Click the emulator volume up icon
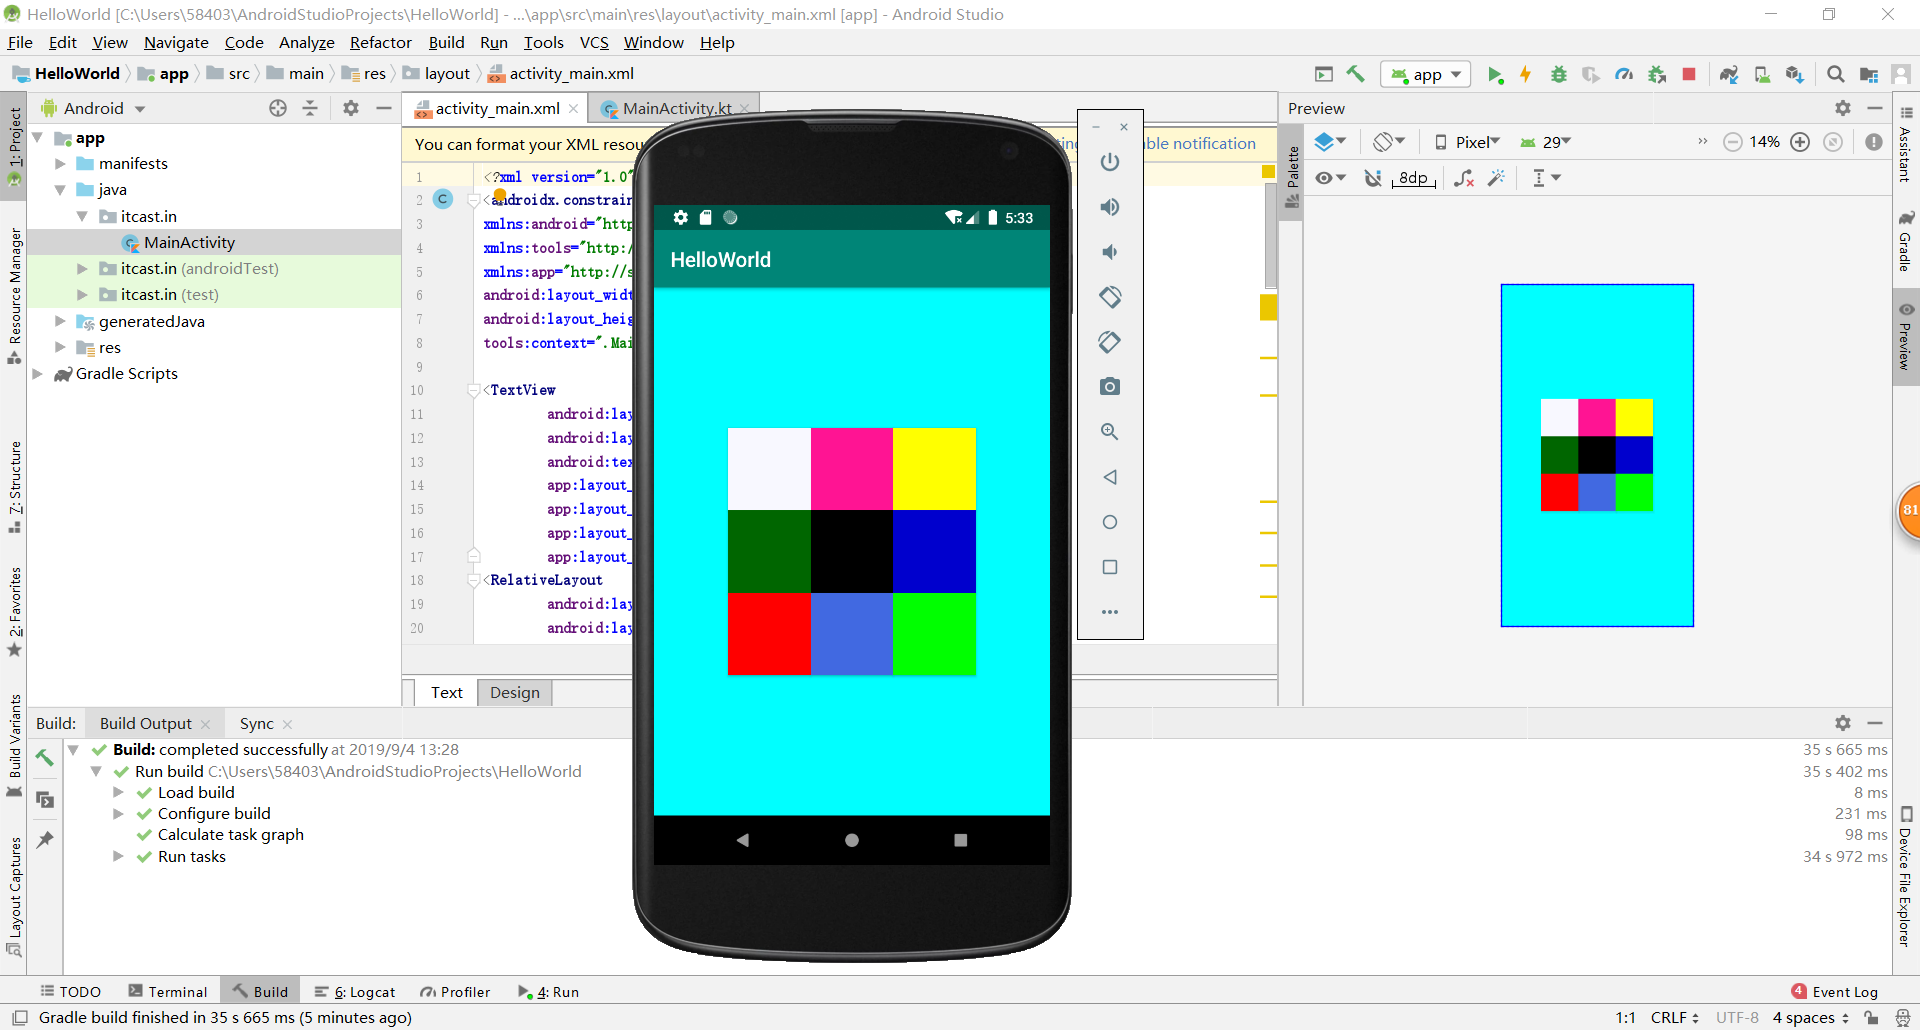Viewport: 1920px width, 1030px height. (1110, 207)
